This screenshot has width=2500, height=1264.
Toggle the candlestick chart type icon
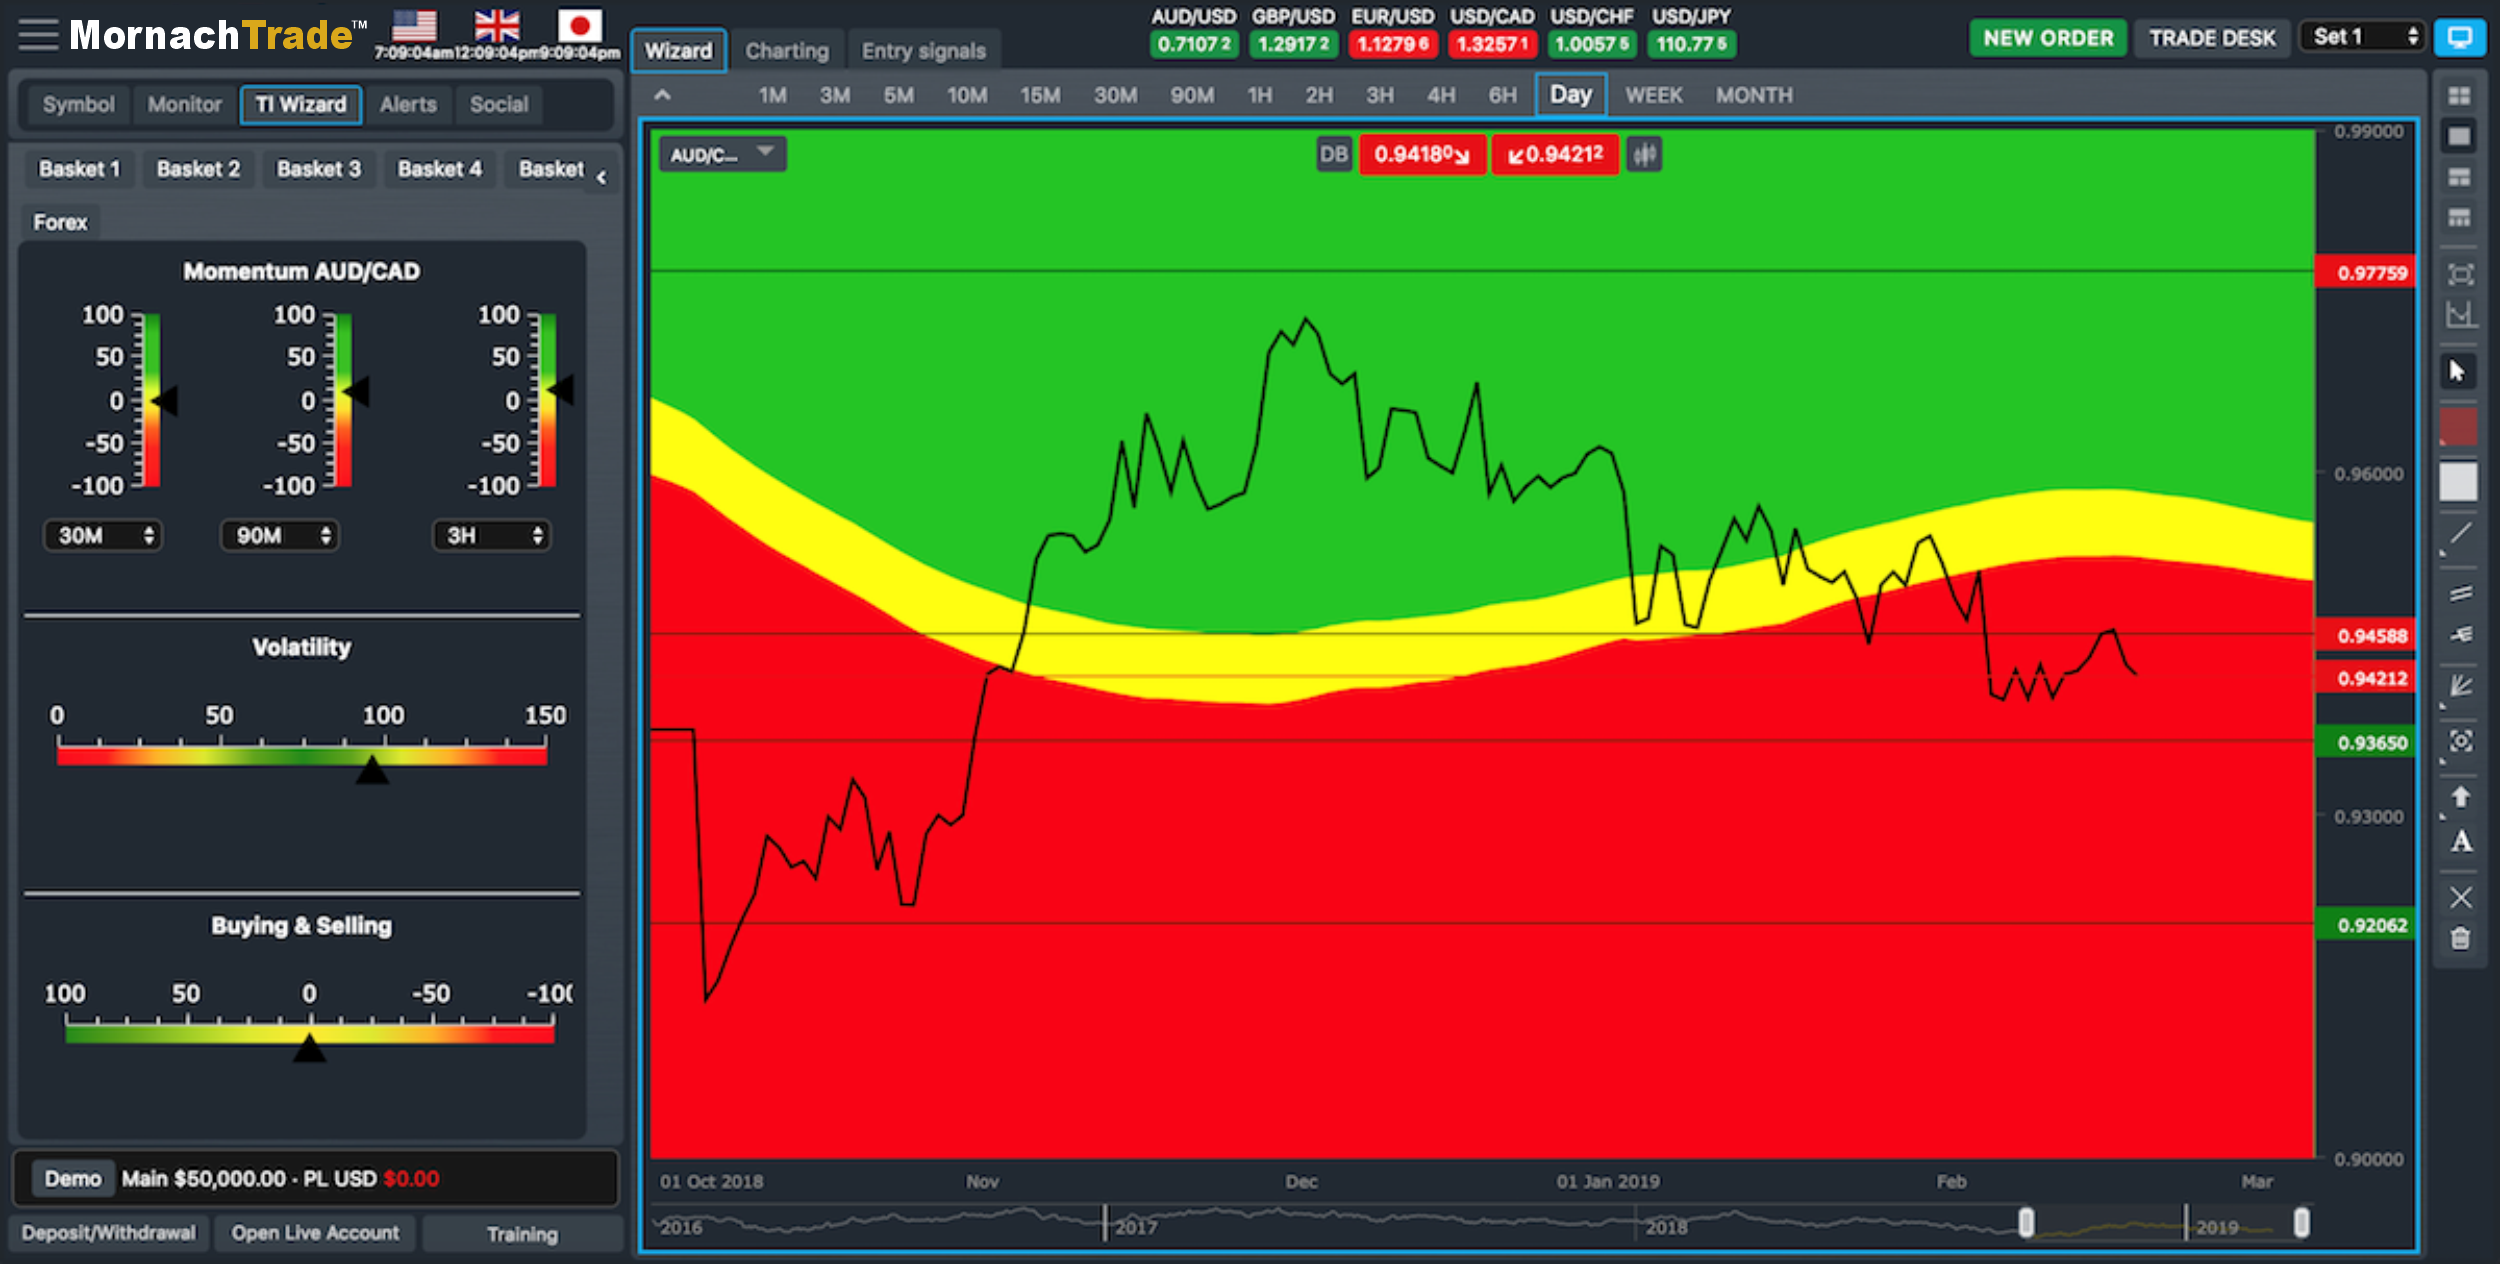pyautogui.click(x=1644, y=155)
